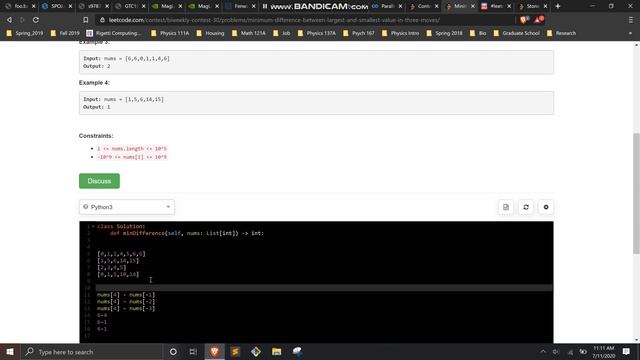Click code line 'nums[4] - nums[-1]'
The width and height of the screenshot is (640, 360).
[x=126, y=295]
